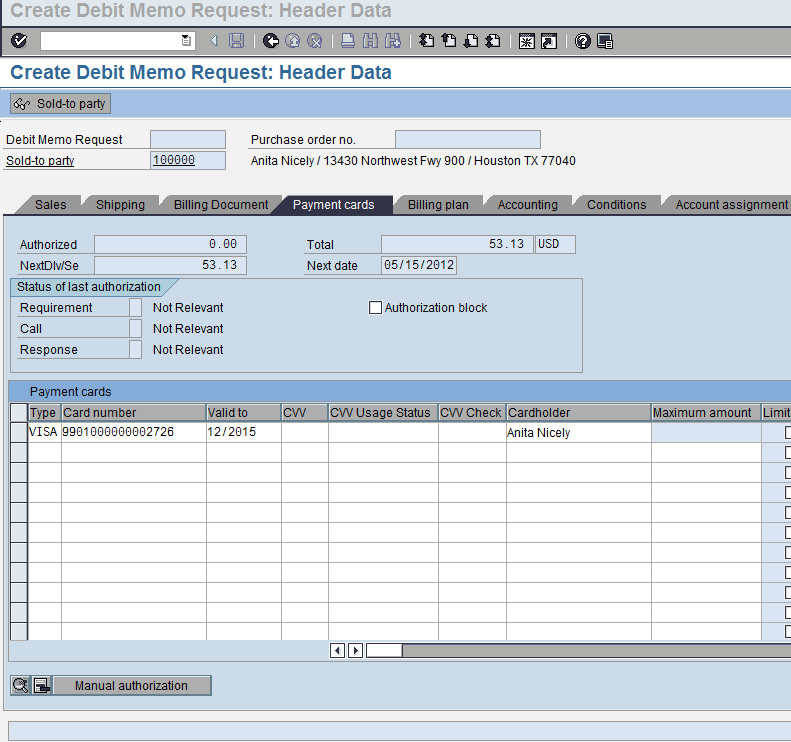
Task: Click the Authorized amount field 0.00
Action: coord(171,244)
